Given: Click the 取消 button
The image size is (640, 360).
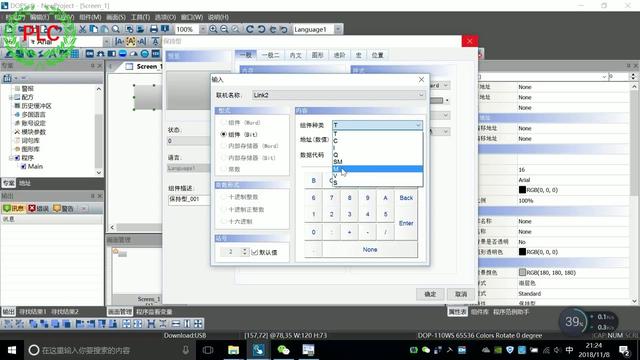Looking at the screenshot, I should (x=461, y=294).
